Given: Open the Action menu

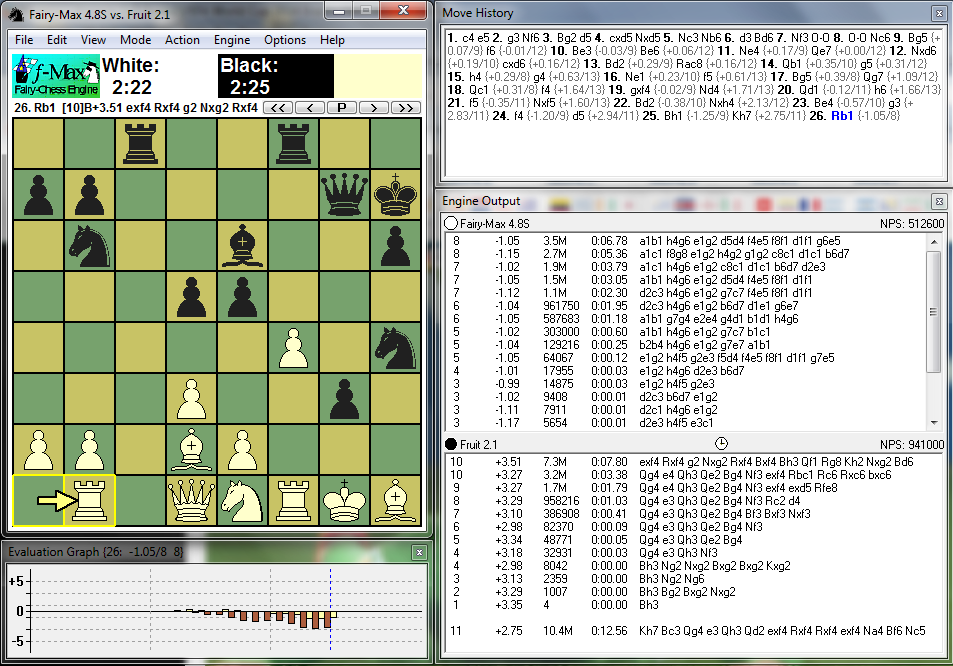Looking at the screenshot, I should pyautogui.click(x=182, y=40).
